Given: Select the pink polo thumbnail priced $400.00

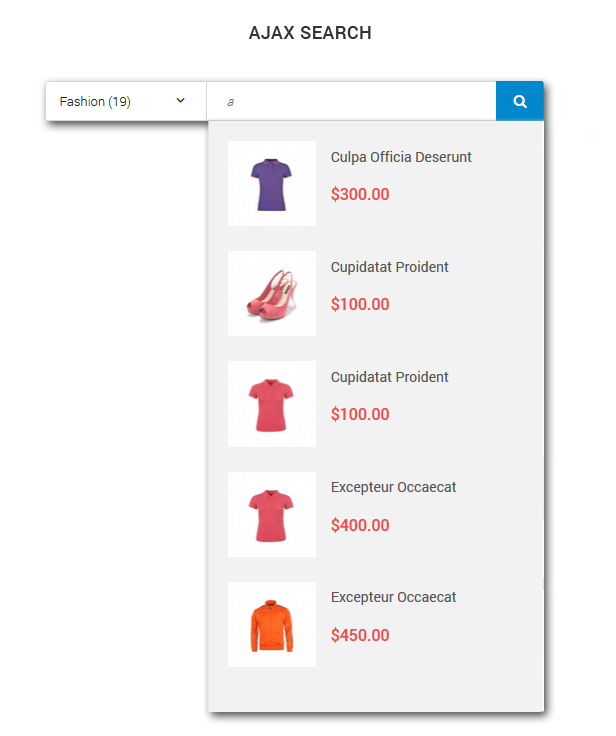Looking at the screenshot, I should [272, 514].
